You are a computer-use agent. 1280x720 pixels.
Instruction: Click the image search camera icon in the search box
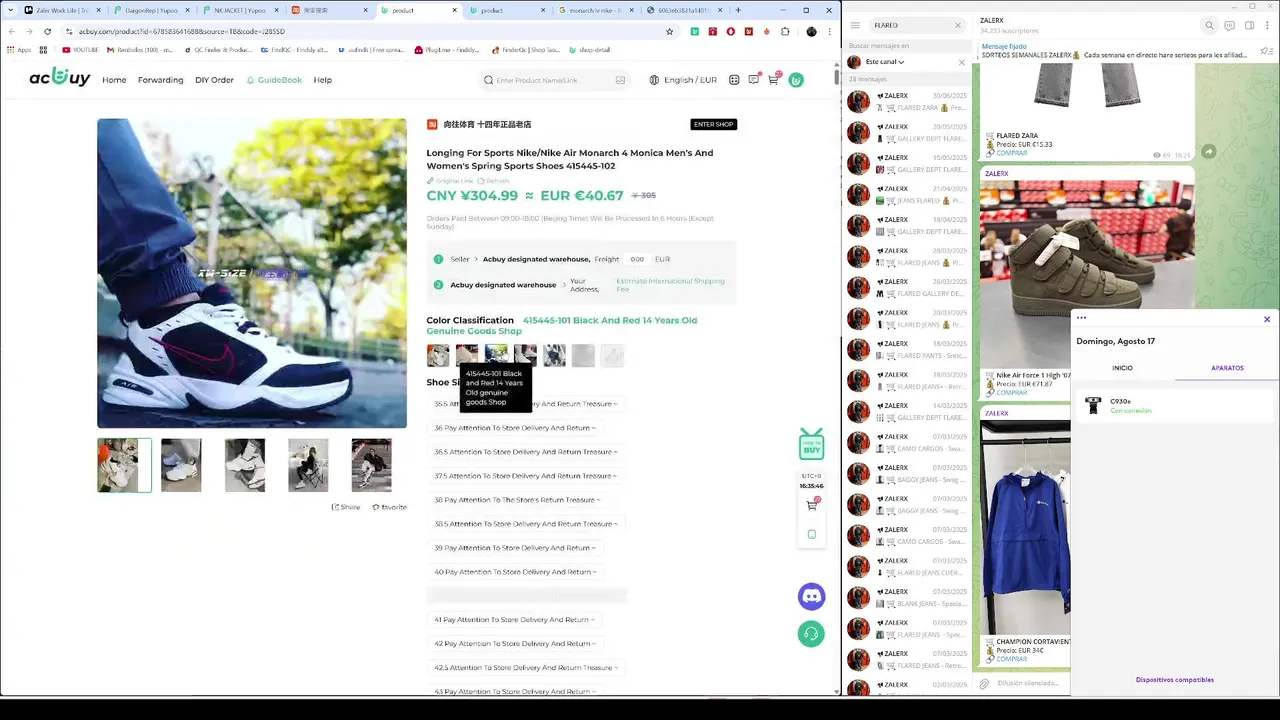coord(620,80)
